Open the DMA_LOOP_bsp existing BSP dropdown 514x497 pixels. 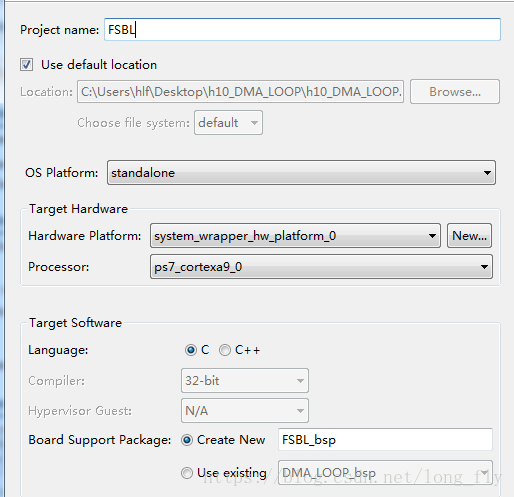point(385,473)
